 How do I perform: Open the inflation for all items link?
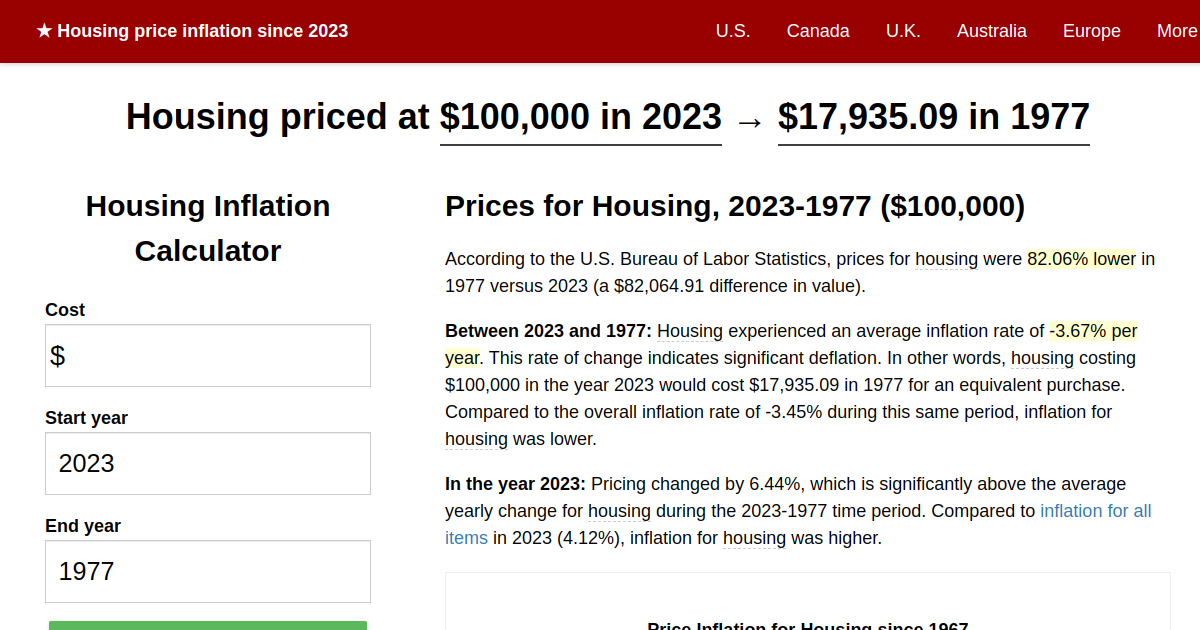pos(1098,510)
